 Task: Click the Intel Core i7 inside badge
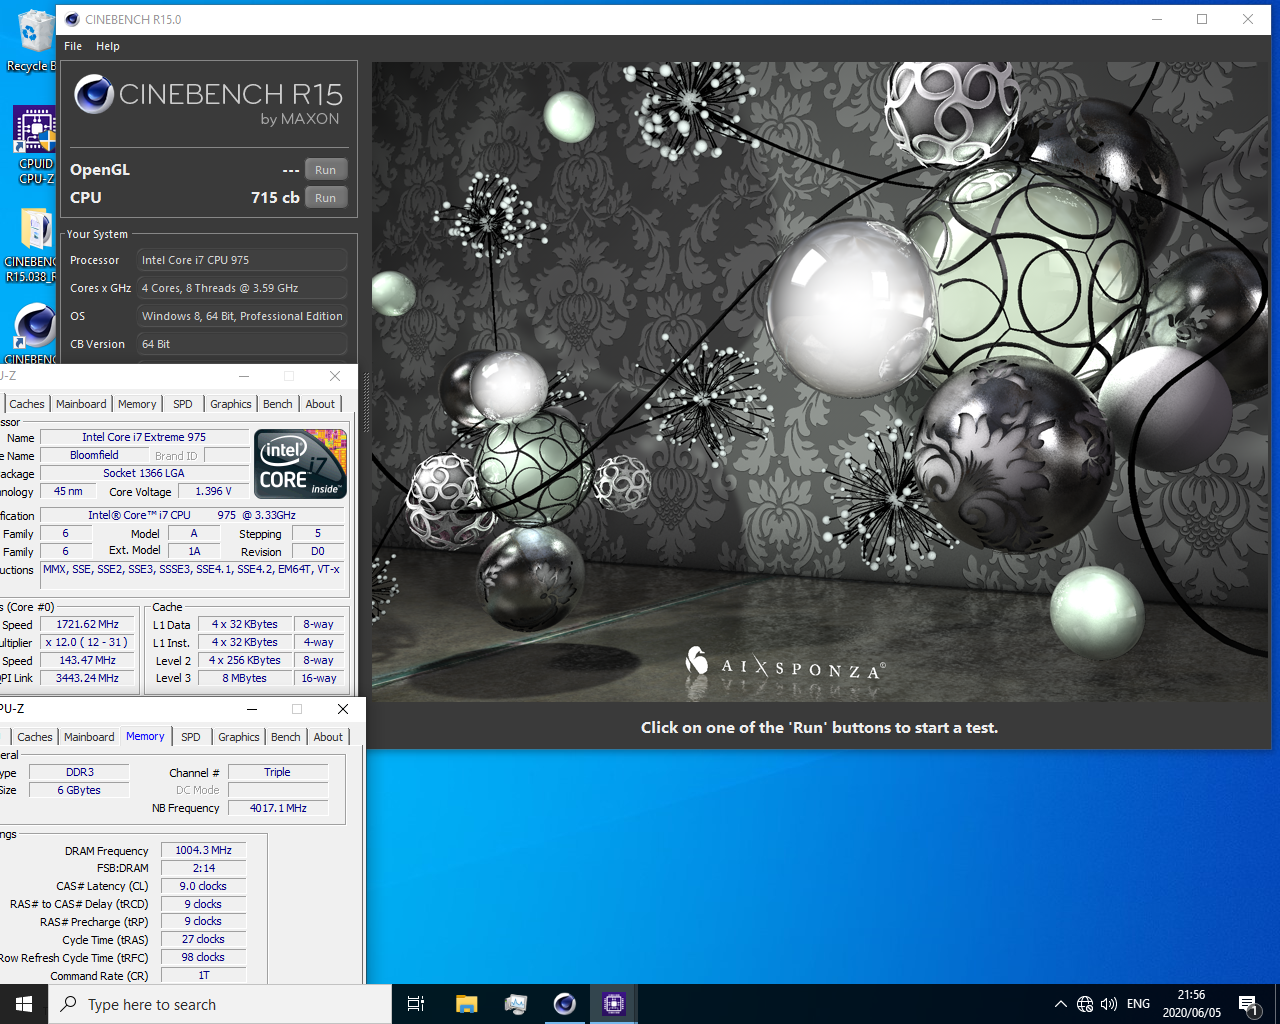pos(301,464)
